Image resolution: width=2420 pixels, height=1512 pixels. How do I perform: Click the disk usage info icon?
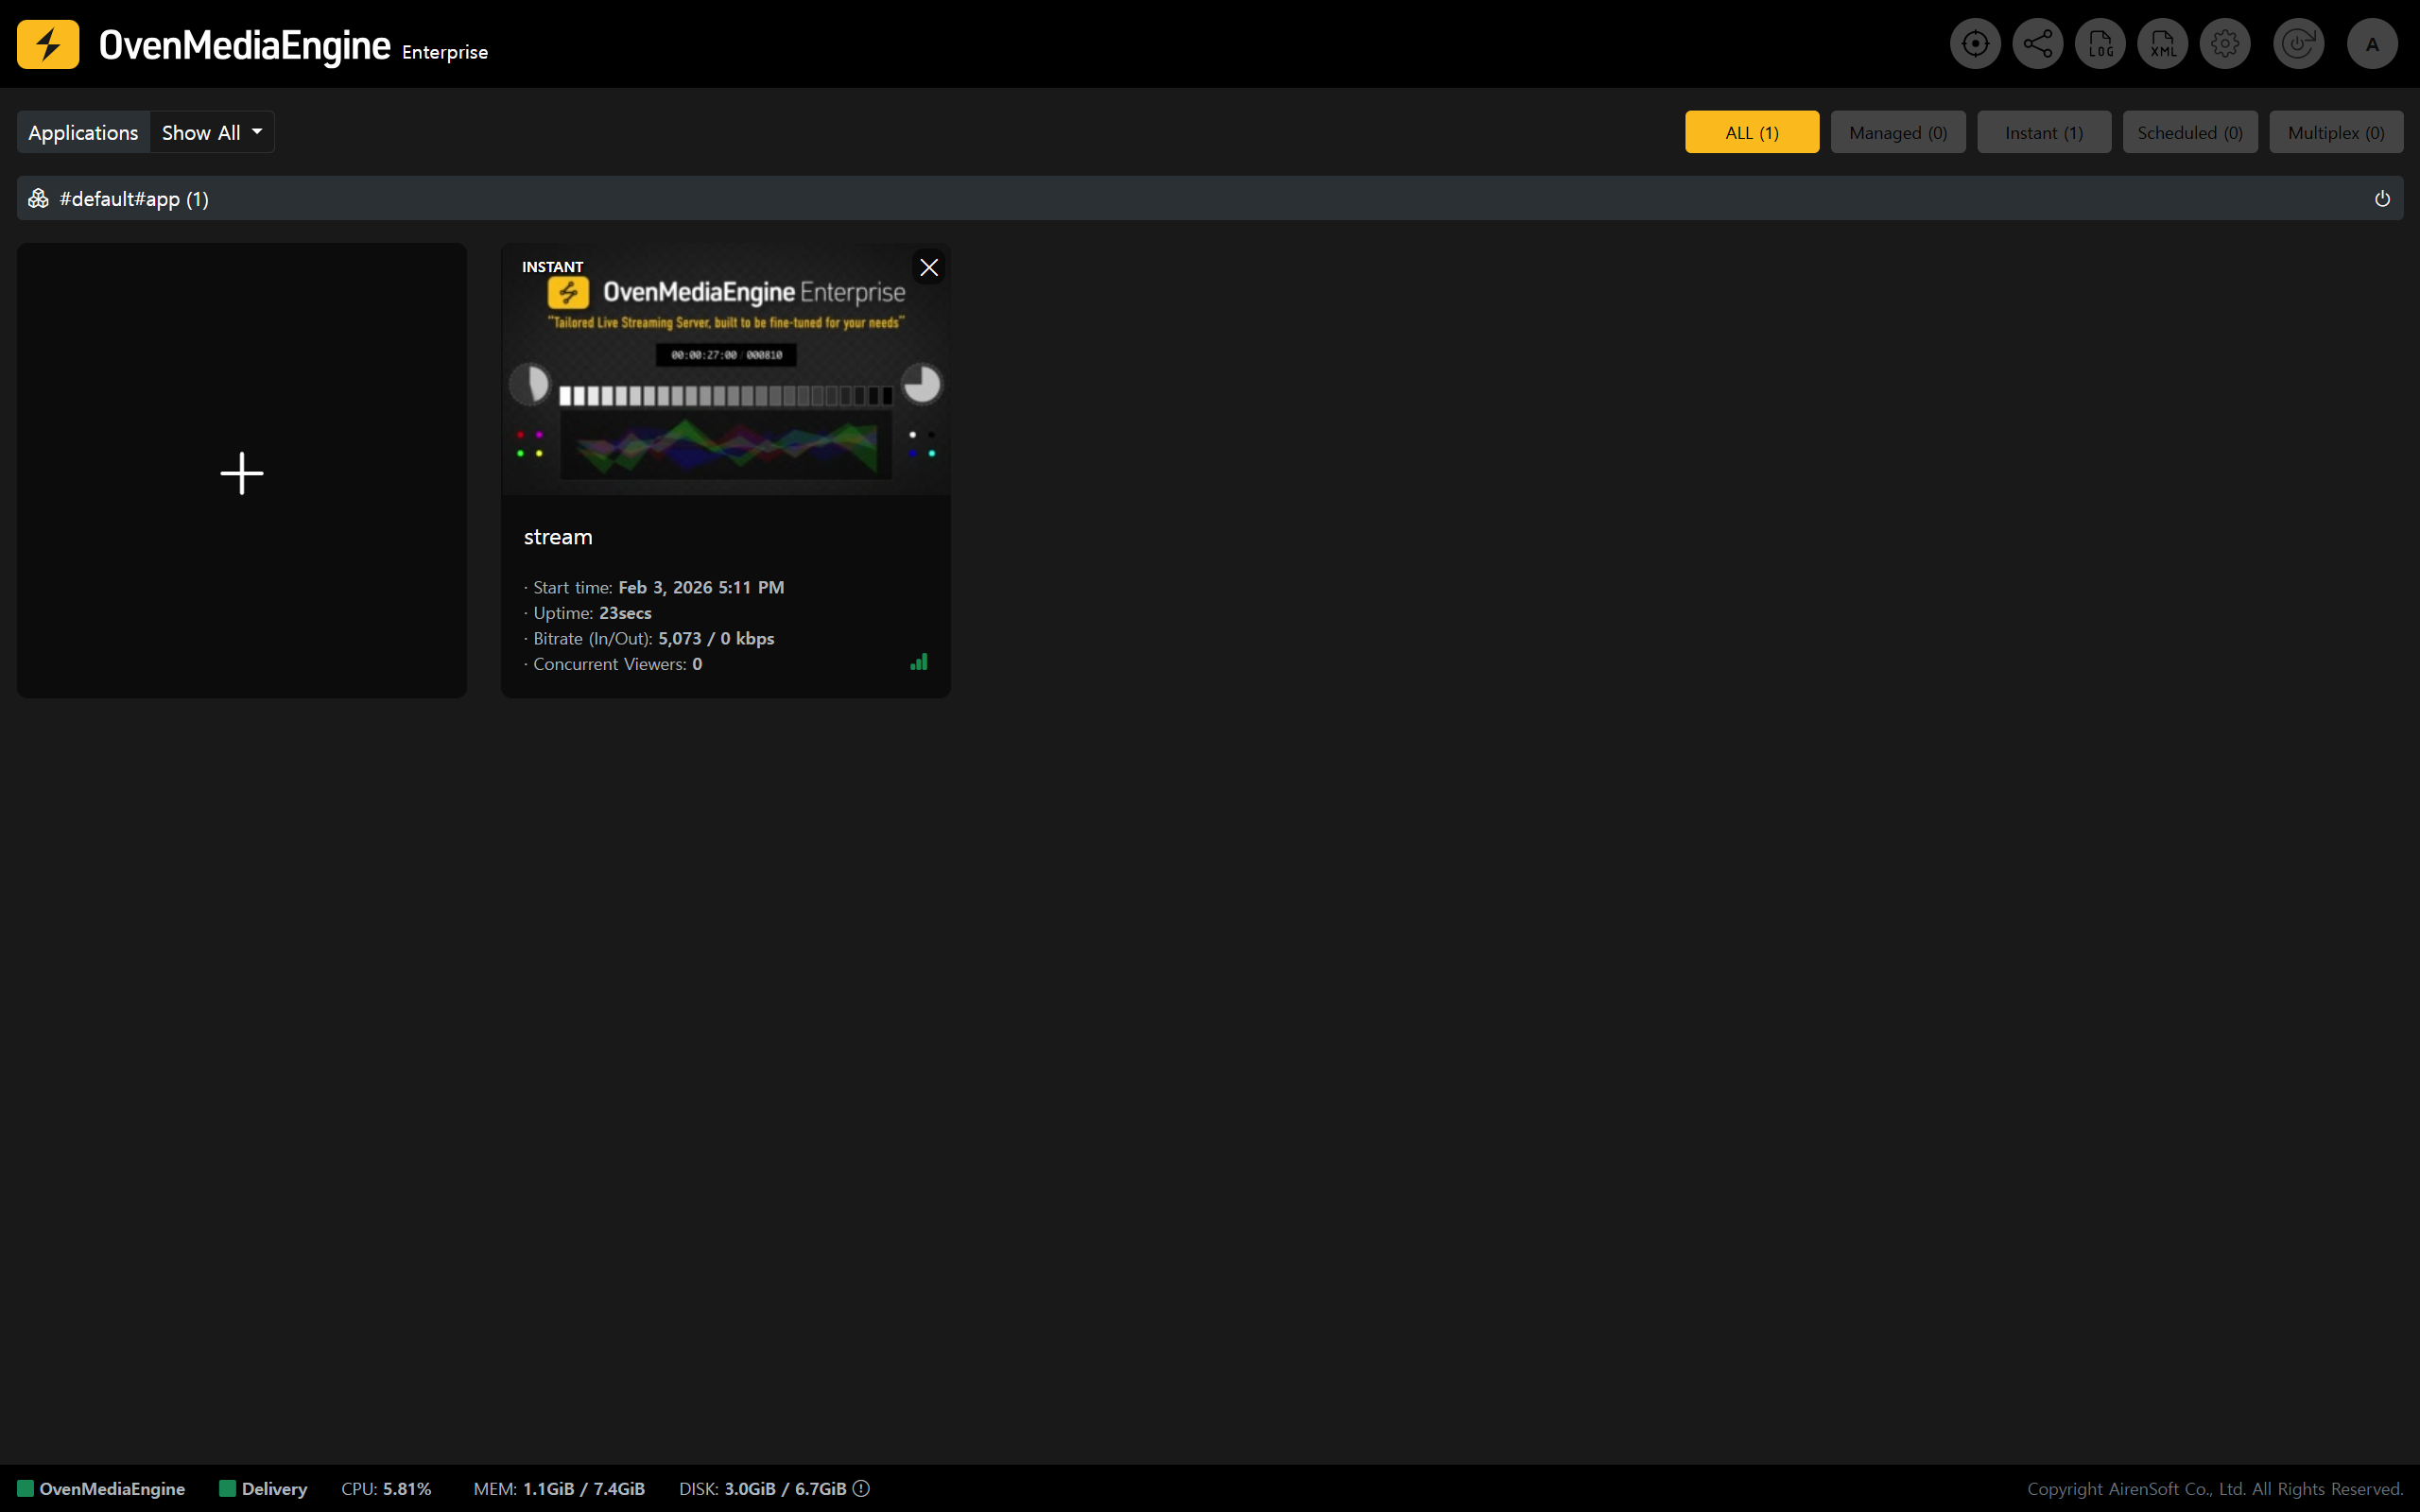[x=861, y=1488]
